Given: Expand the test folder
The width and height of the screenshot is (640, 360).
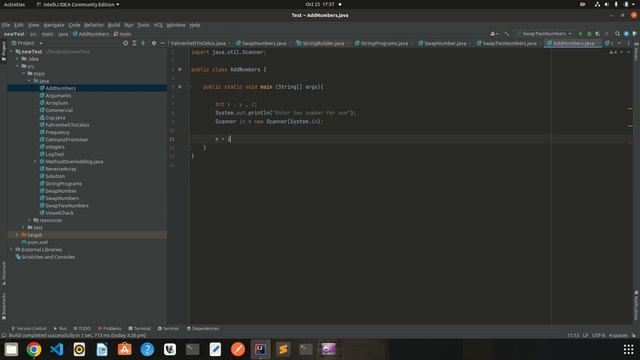Looking at the screenshot, I should tap(23, 228).
